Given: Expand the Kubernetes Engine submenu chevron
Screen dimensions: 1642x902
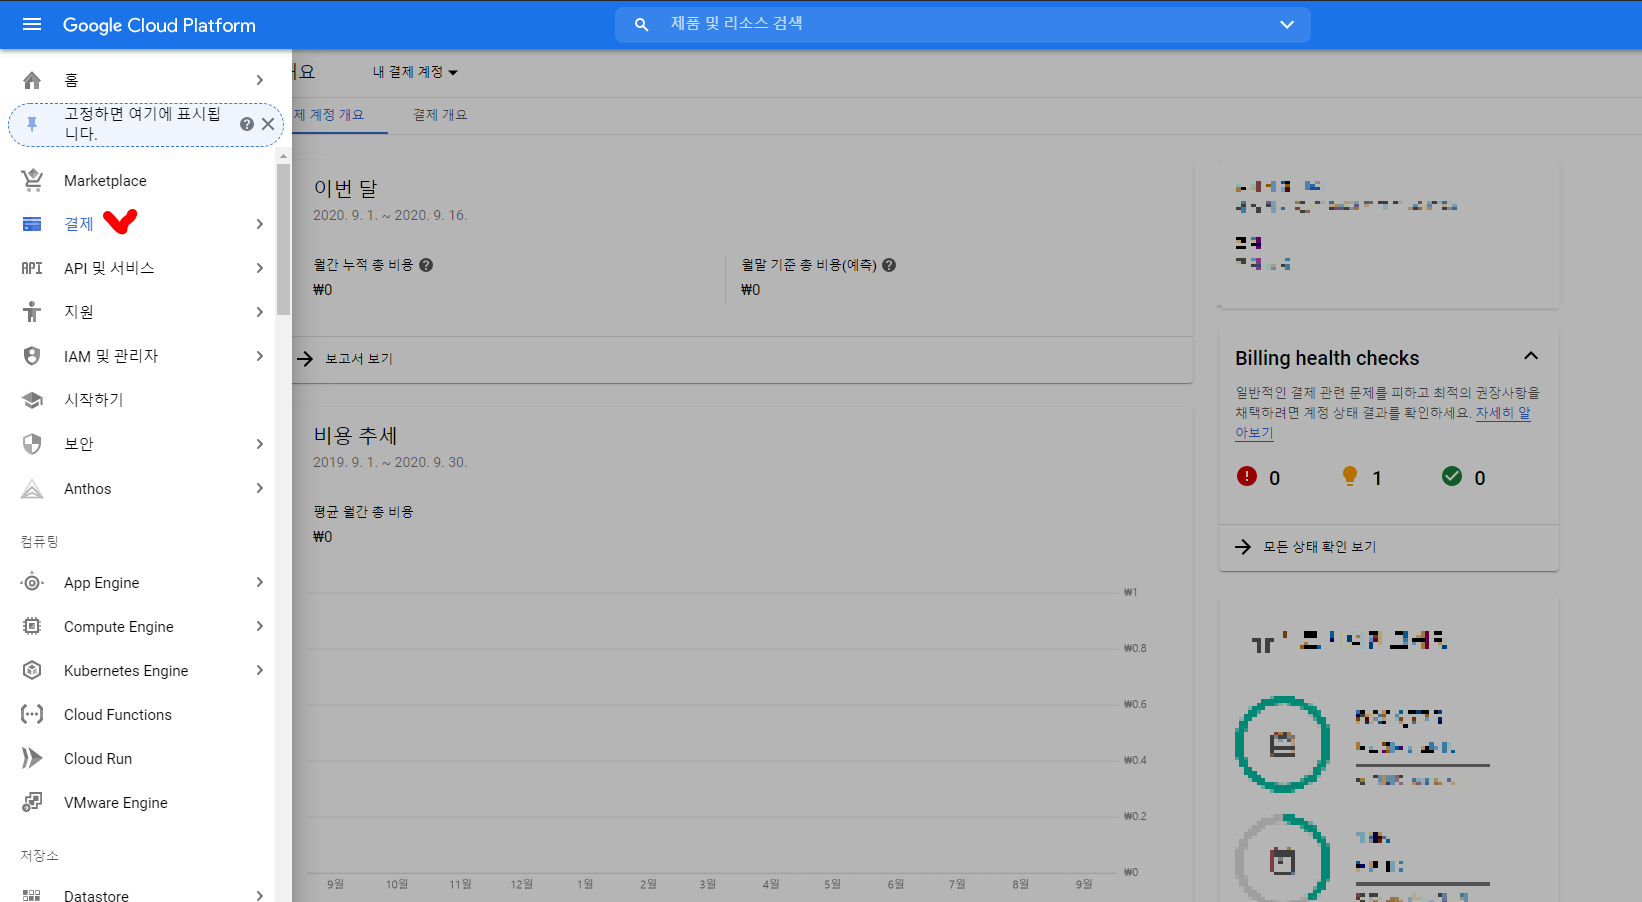Looking at the screenshot, I should click(x=260, y=670).
